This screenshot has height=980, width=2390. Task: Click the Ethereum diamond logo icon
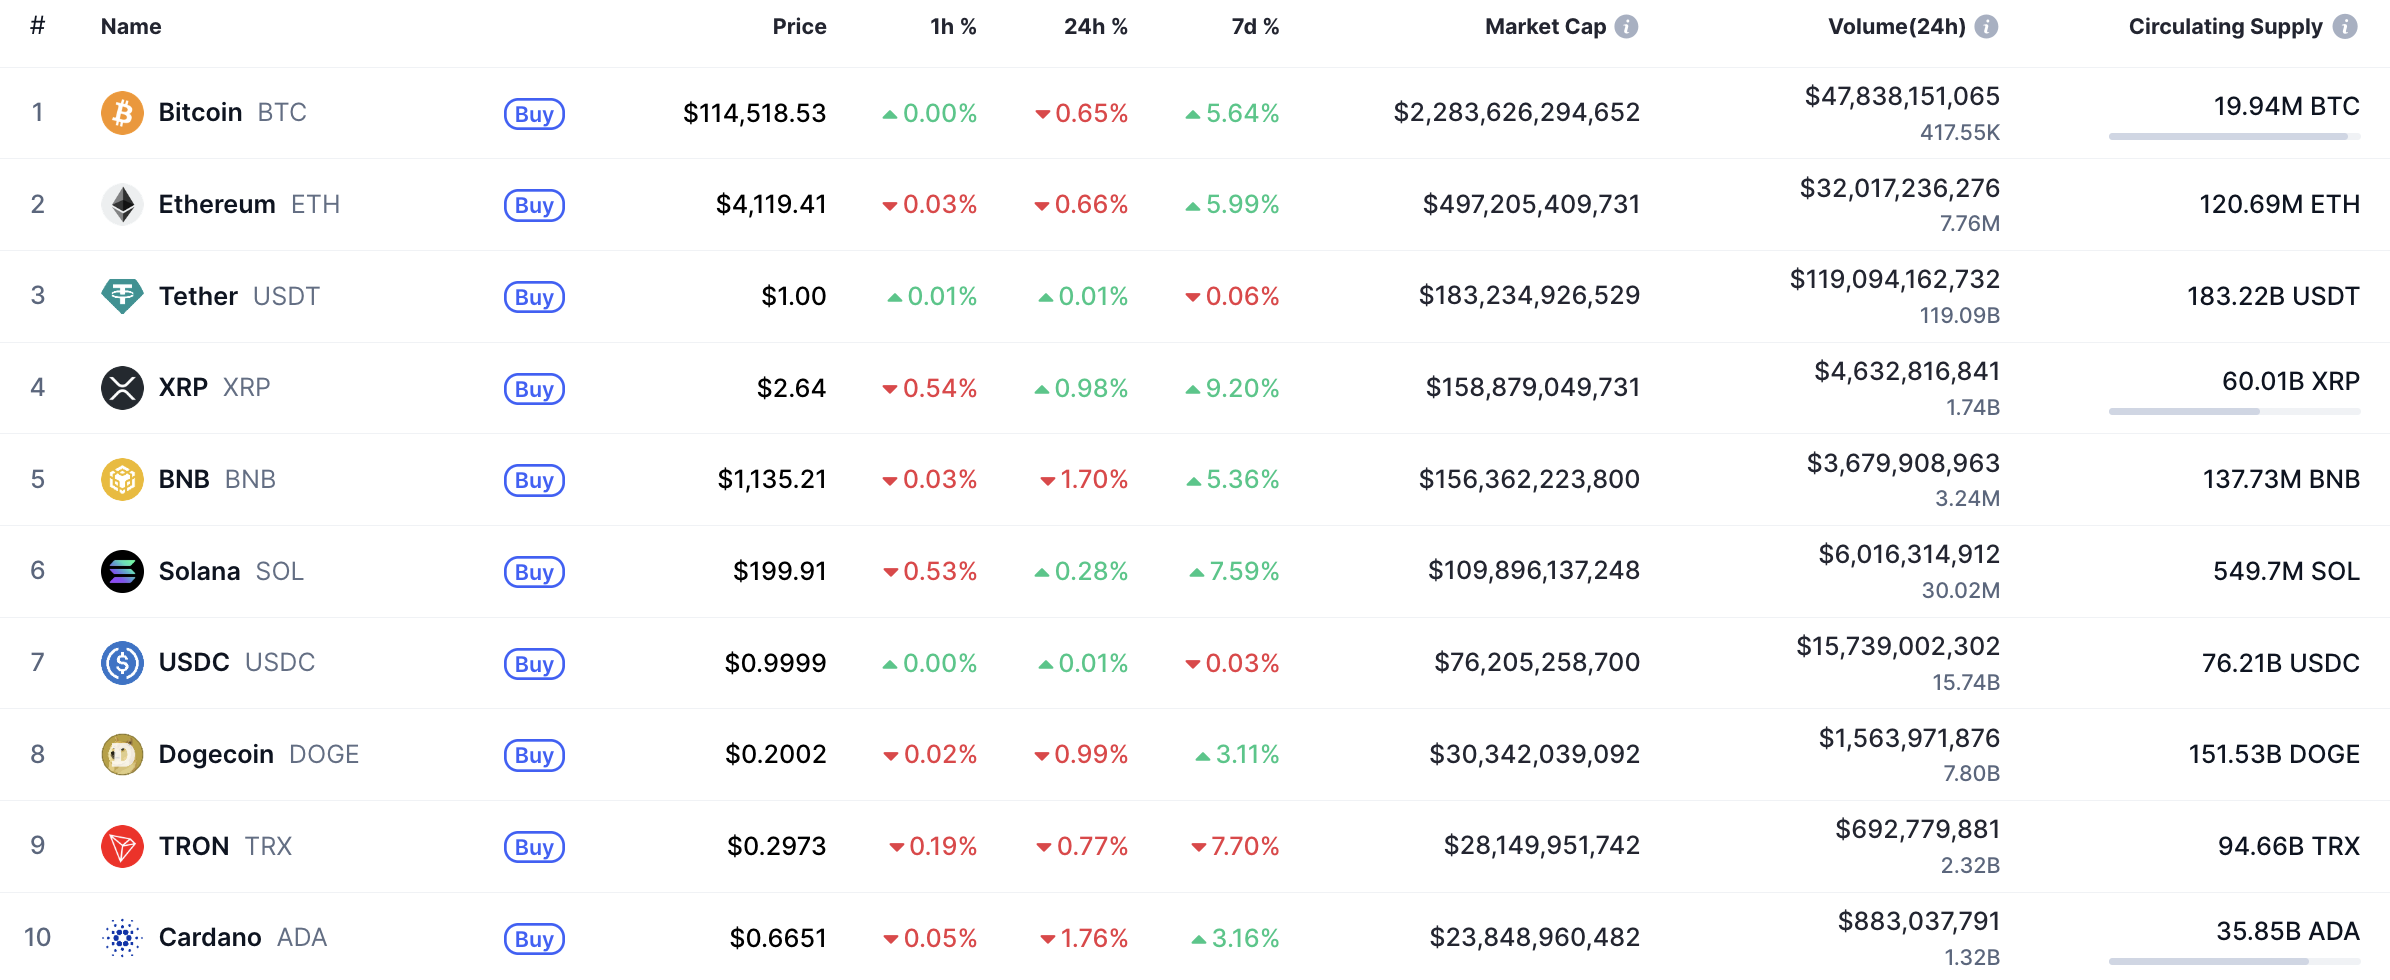[122, 205]
